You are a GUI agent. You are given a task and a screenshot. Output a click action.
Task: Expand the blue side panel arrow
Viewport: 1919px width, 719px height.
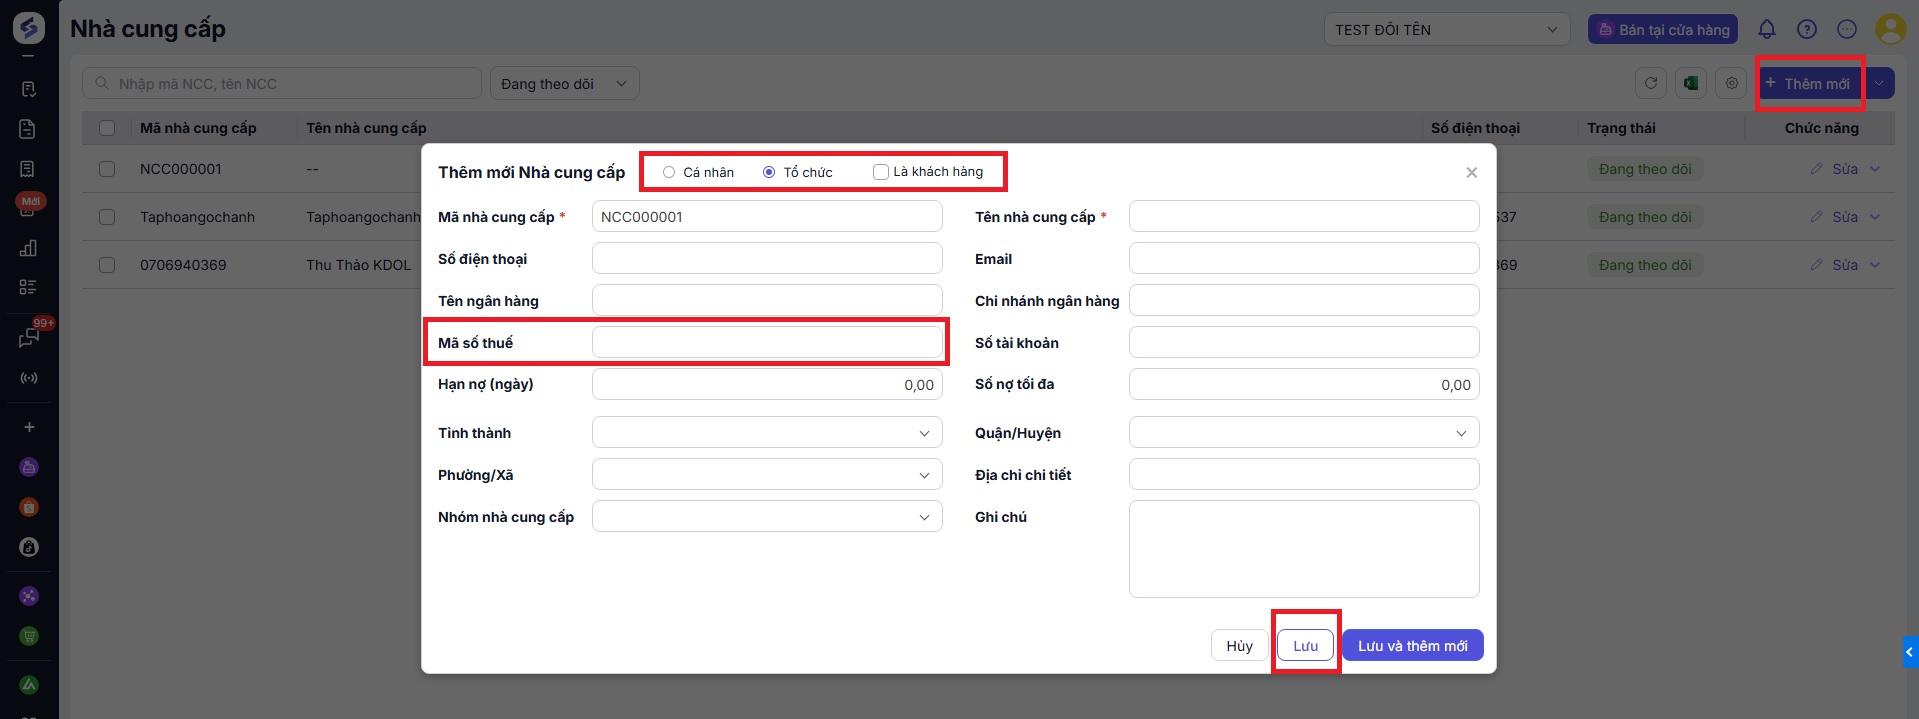[x=1910, y=652]
